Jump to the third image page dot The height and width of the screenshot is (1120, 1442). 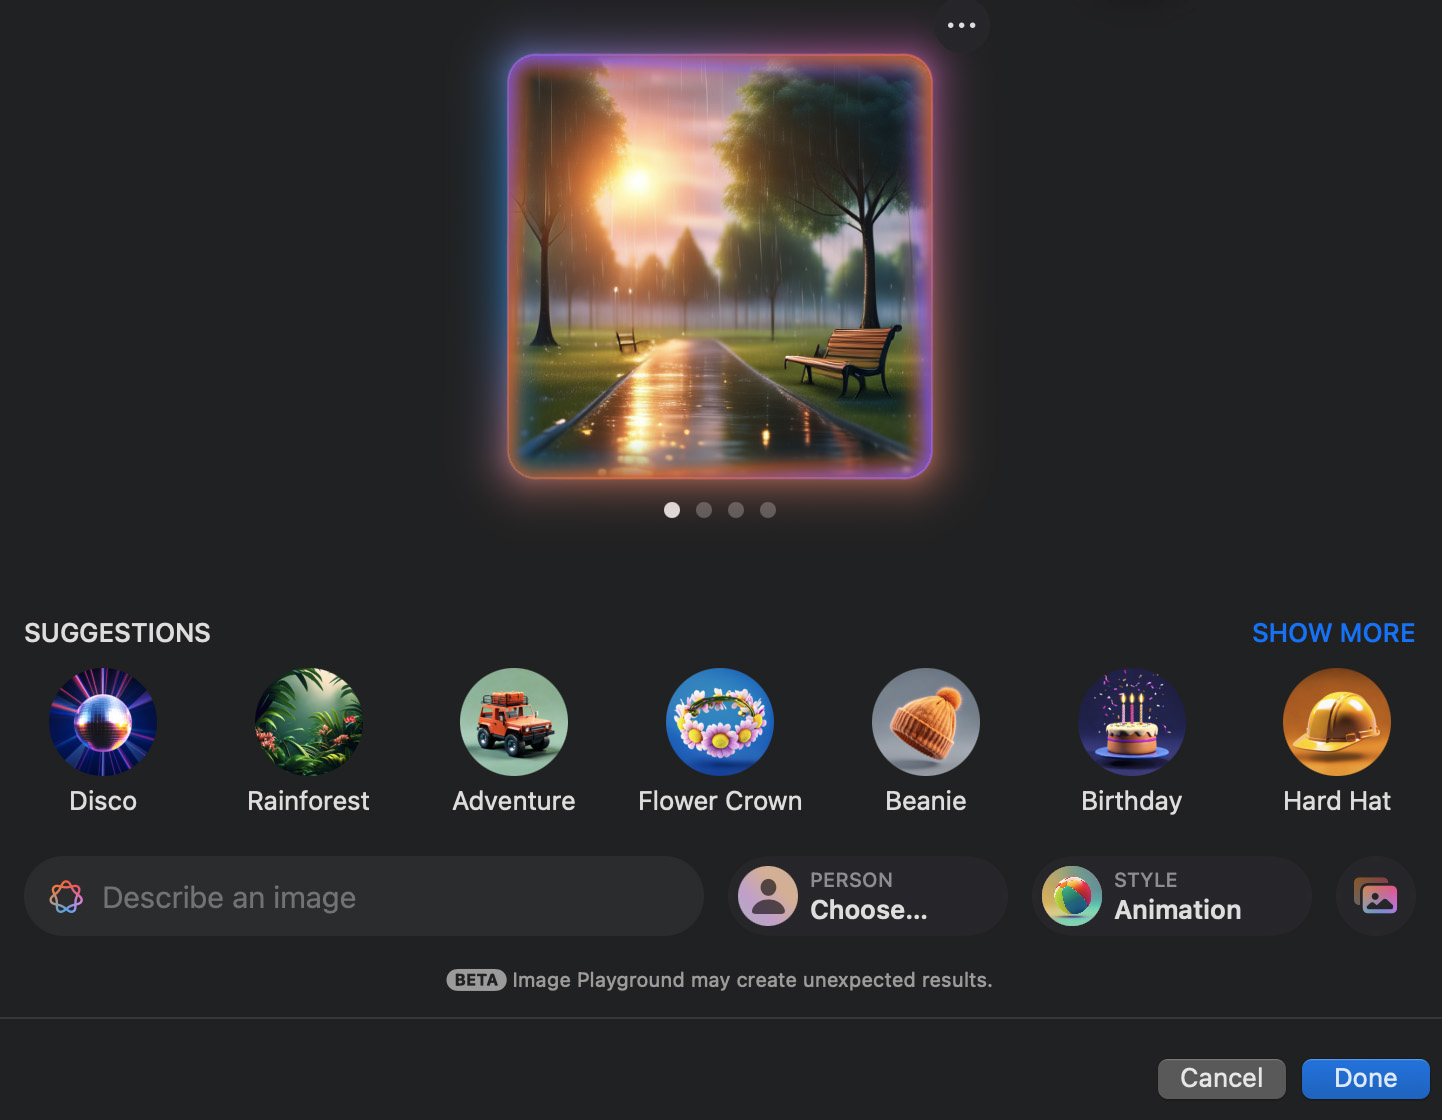pyautogui.click(x=736, y=510)
